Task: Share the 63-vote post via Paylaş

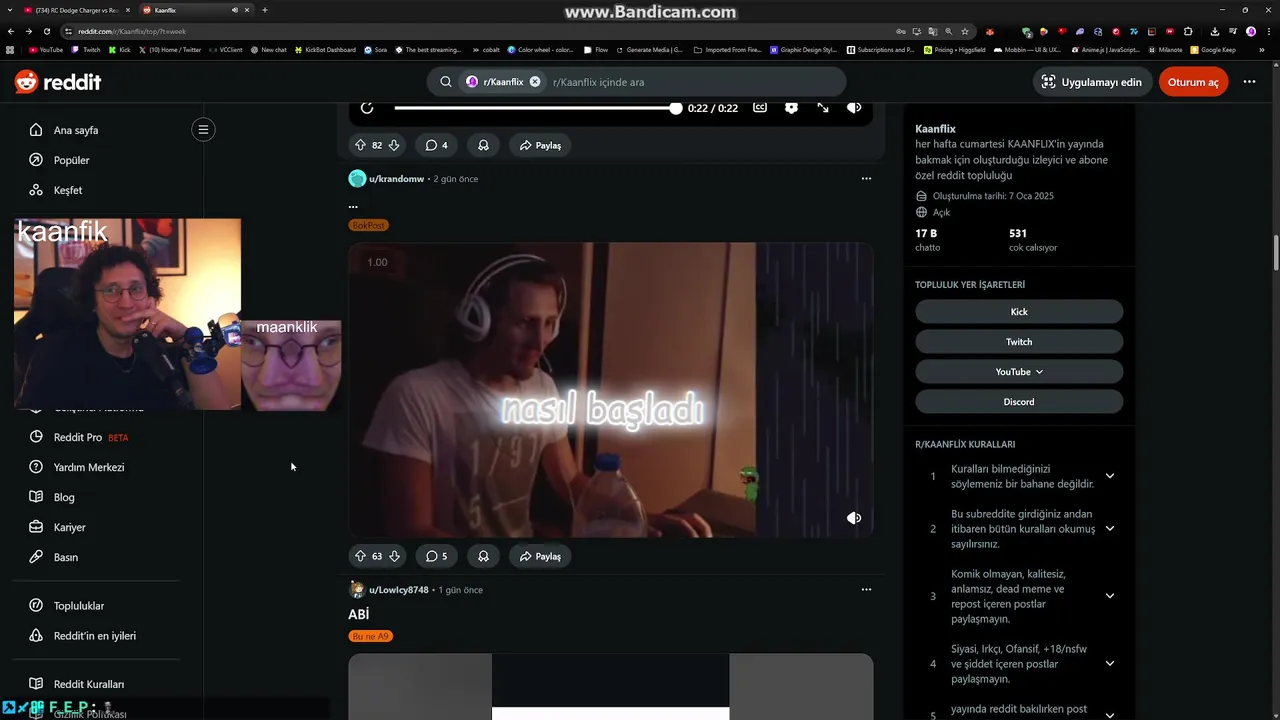Action: coord(540,556)
